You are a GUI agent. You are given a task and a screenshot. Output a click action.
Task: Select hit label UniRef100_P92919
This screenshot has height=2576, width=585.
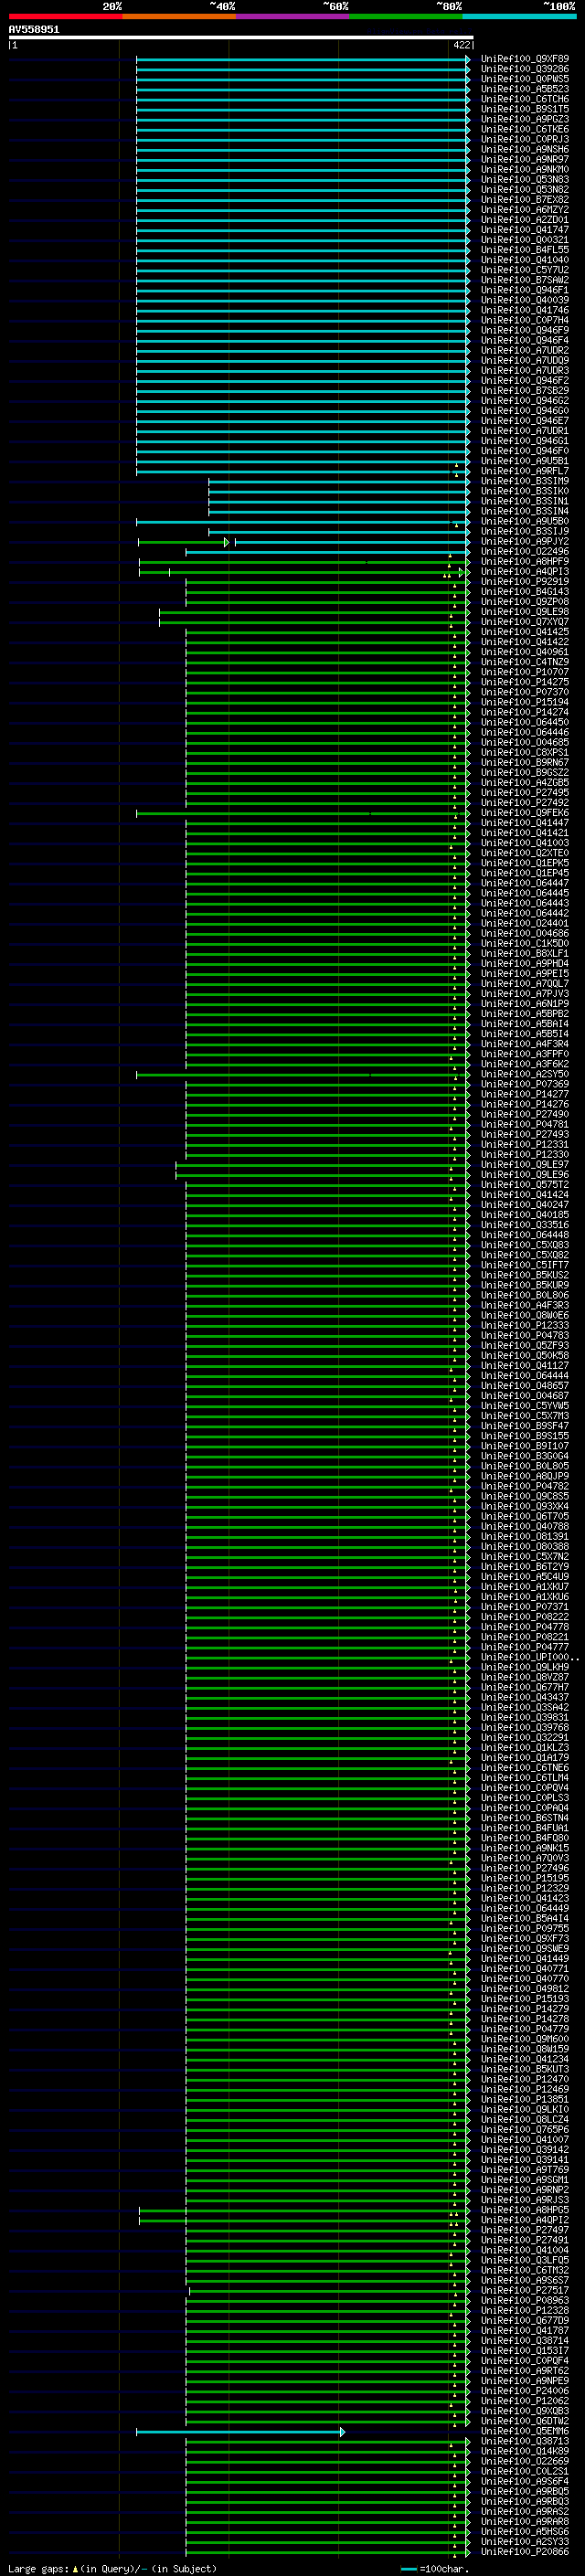525,582
